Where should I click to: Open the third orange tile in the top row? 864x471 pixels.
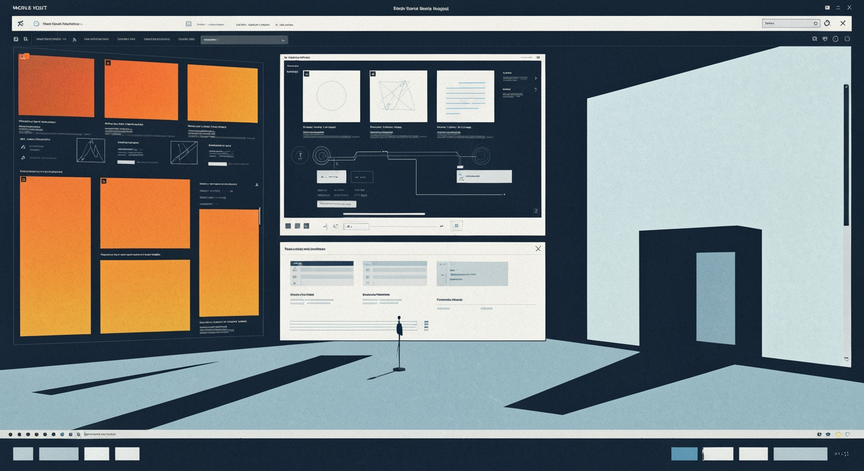(223, 94)
